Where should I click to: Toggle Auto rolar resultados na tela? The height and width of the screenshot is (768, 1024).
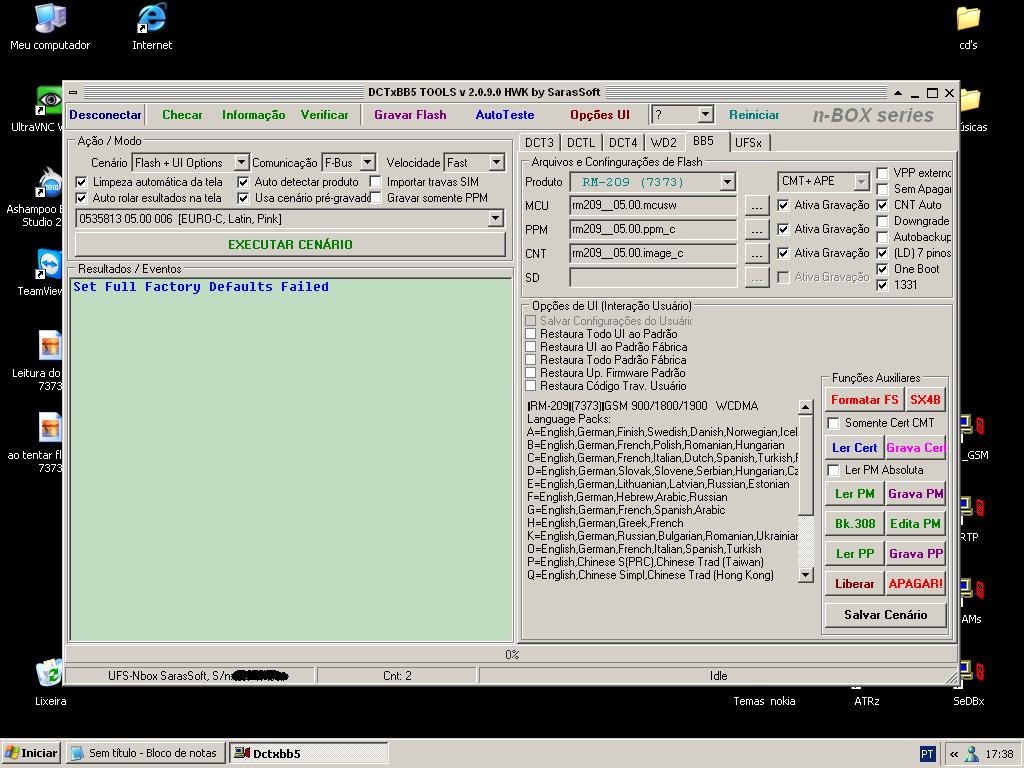[82, 198]
